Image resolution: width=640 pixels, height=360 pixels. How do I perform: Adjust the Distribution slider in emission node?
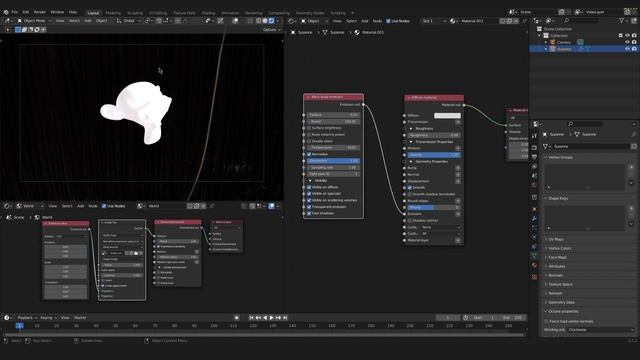[x=333, y=161]
